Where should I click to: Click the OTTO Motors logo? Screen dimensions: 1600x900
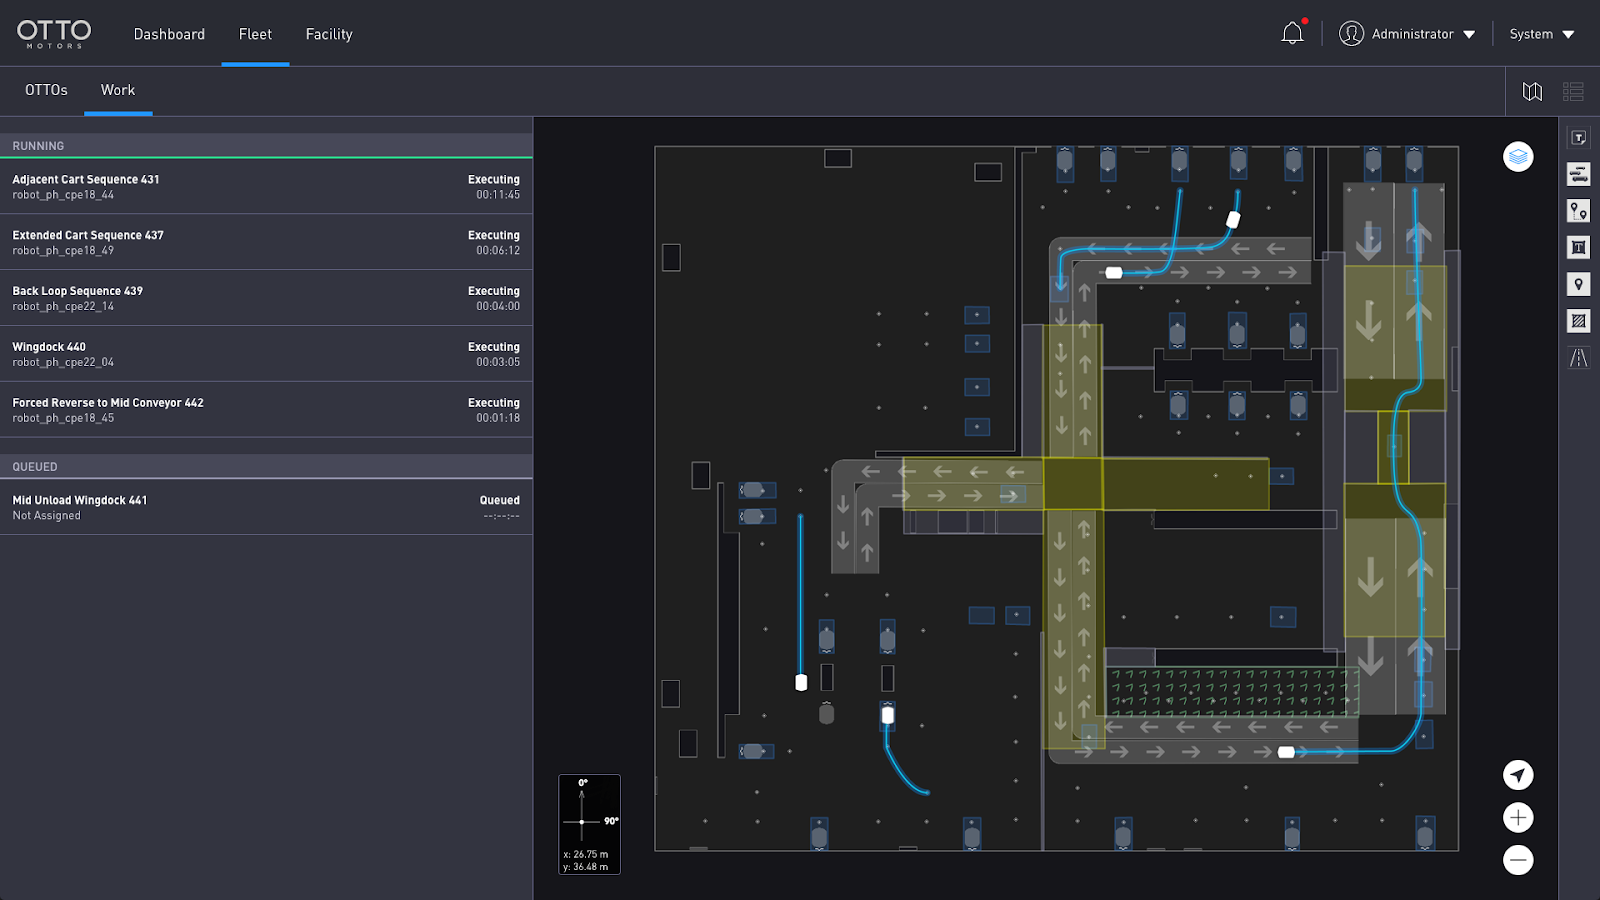[x=54, y=34]
